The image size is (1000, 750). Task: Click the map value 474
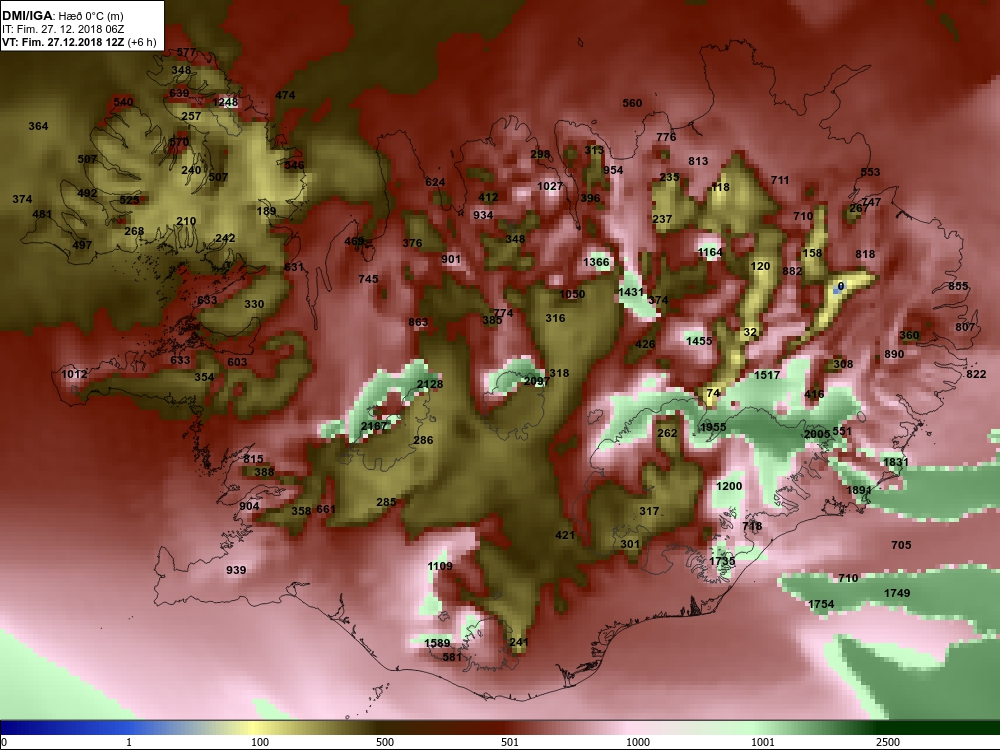click(x=285, y=95)
